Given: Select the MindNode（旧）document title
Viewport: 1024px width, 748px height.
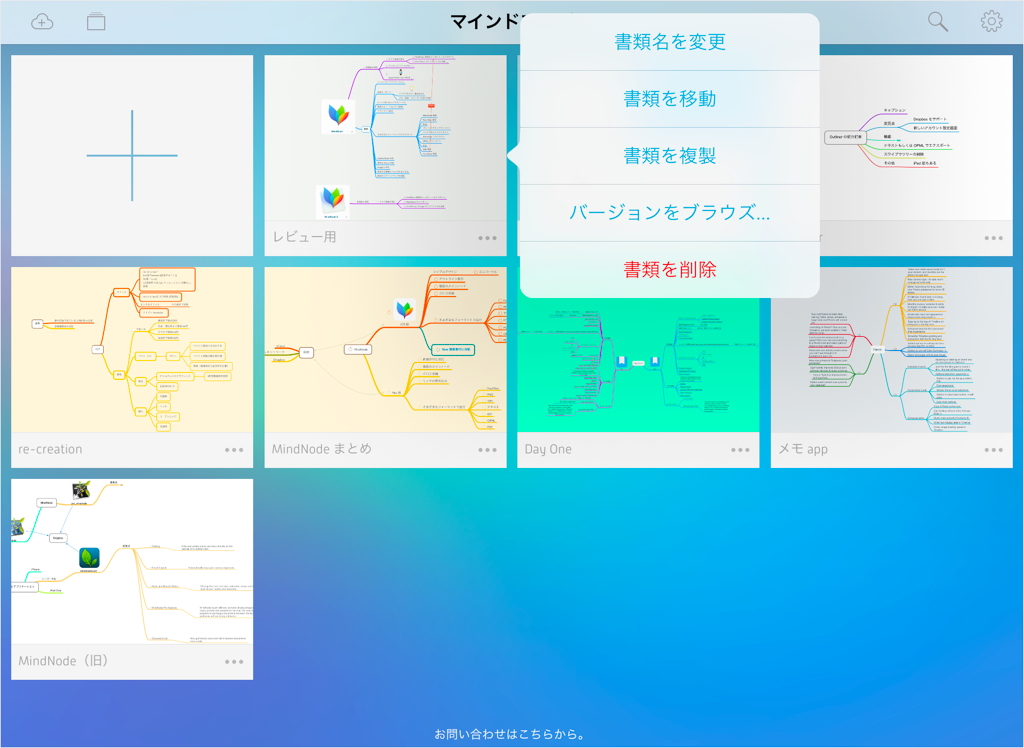Looking at the screenshot, I should (x=63, y=661).
